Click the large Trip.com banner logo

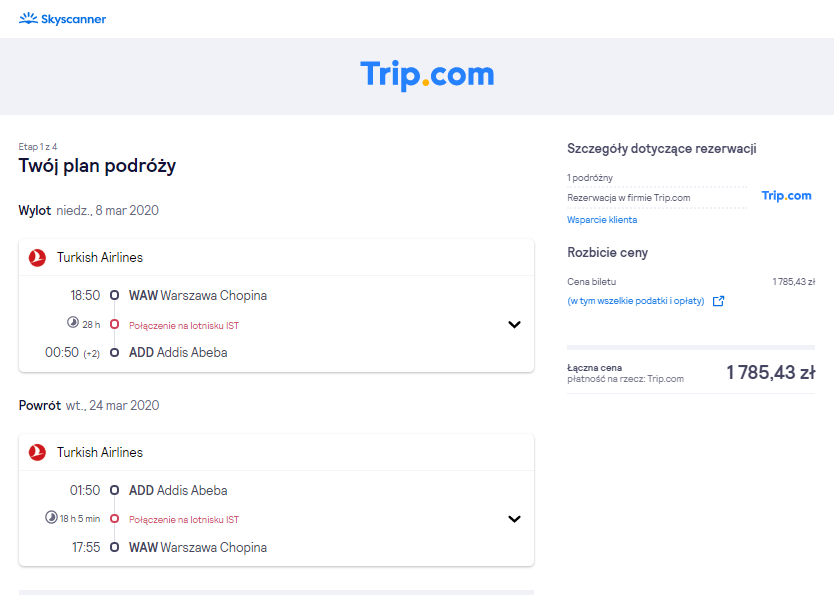click(x=427, y=75)
